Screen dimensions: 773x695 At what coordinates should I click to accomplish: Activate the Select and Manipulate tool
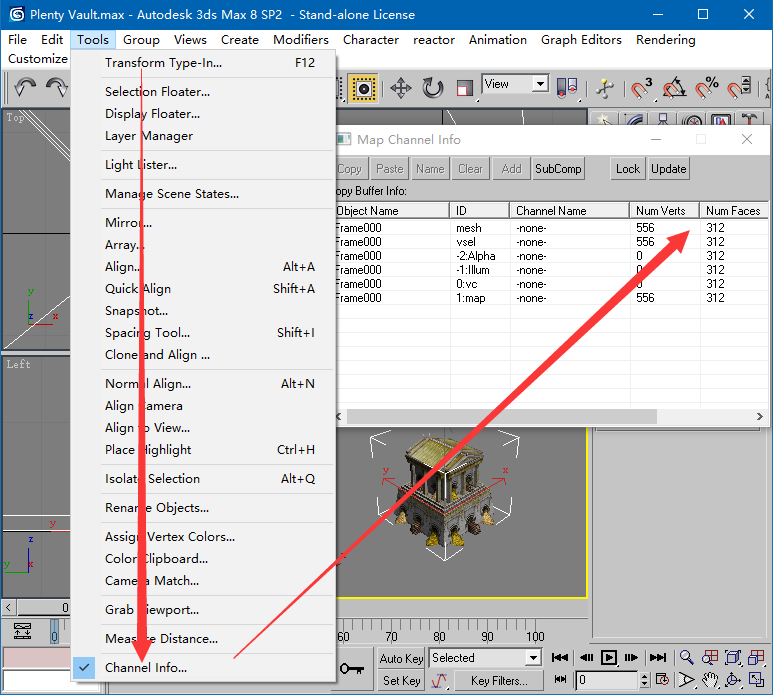(x=604, y=89)
